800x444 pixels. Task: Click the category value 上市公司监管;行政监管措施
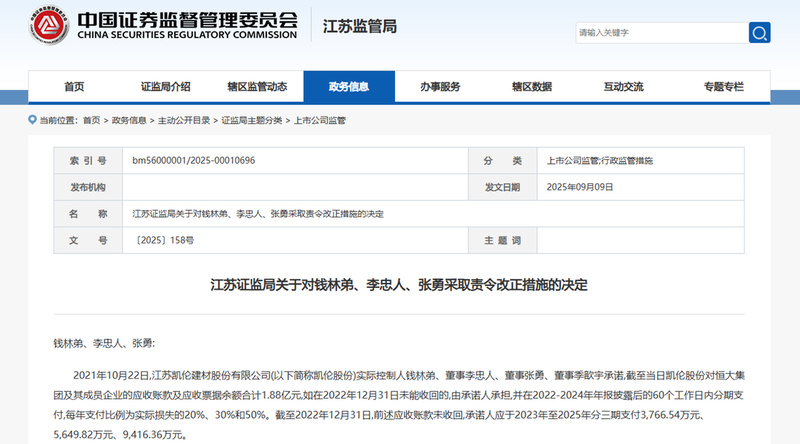click(599, 160)
